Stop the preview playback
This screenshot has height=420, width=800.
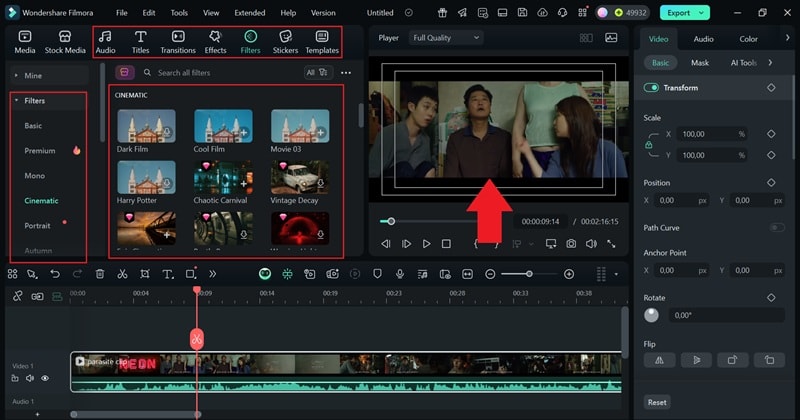pos(446,244)
